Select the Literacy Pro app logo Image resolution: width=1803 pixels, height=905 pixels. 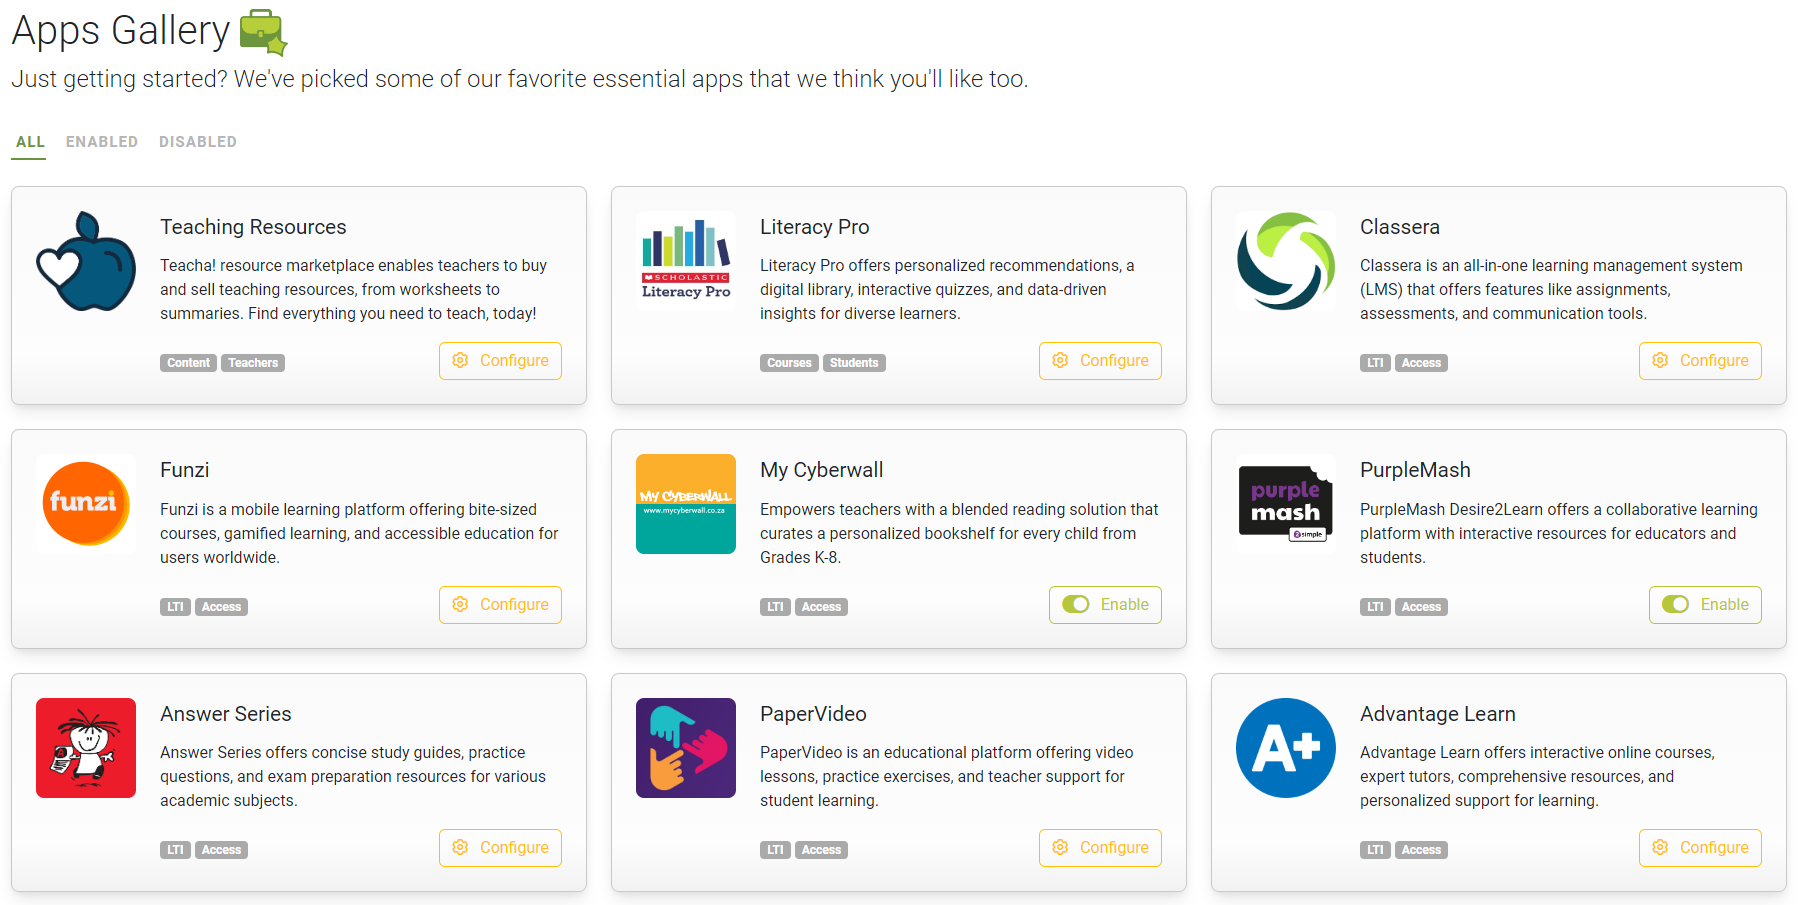[x=686, y=260]
